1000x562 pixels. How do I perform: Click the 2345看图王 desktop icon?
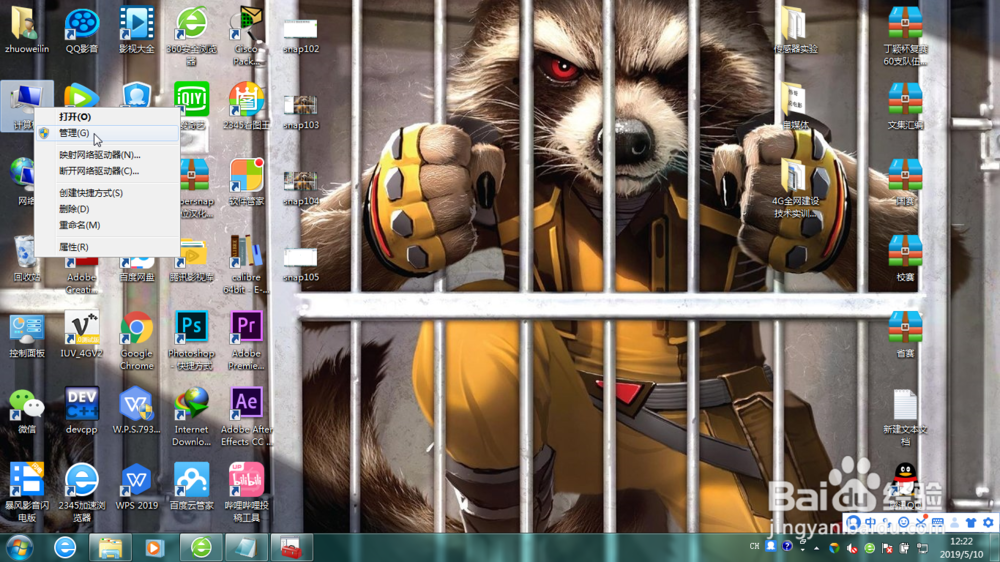pyautogui.click(x=246, y=106)
